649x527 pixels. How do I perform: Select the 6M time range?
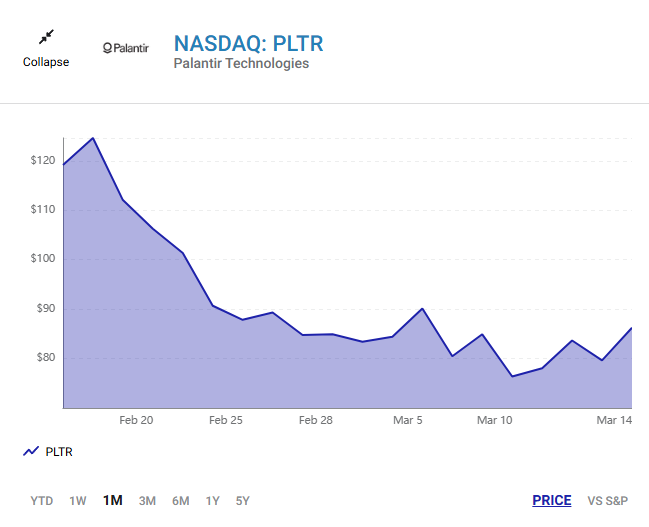[181, 501]
